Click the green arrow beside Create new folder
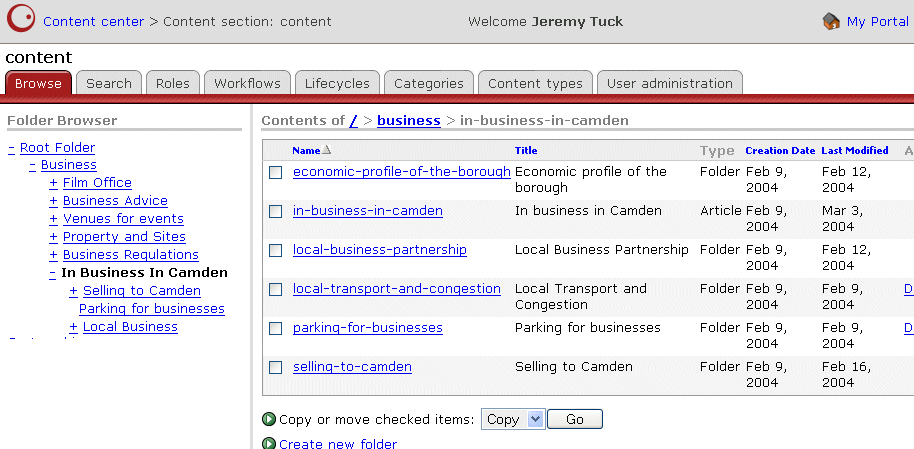This screenshot has width=914, height=449. pyautogui.click(x=268, y=444)
